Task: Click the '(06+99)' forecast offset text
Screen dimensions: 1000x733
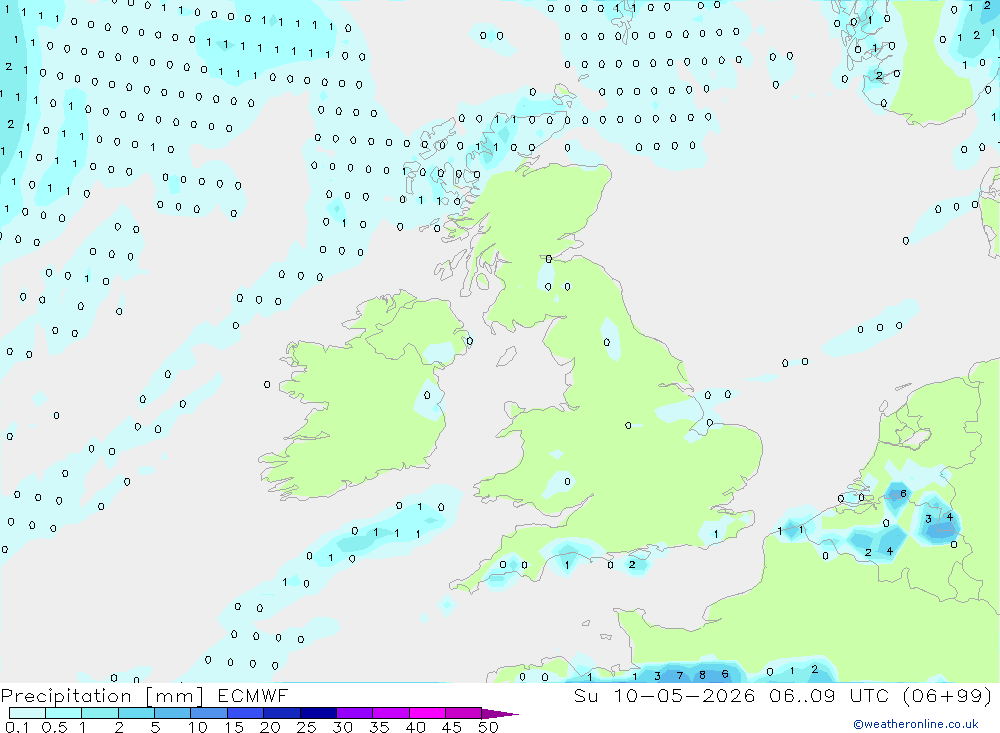Action: tap(948, 695)
